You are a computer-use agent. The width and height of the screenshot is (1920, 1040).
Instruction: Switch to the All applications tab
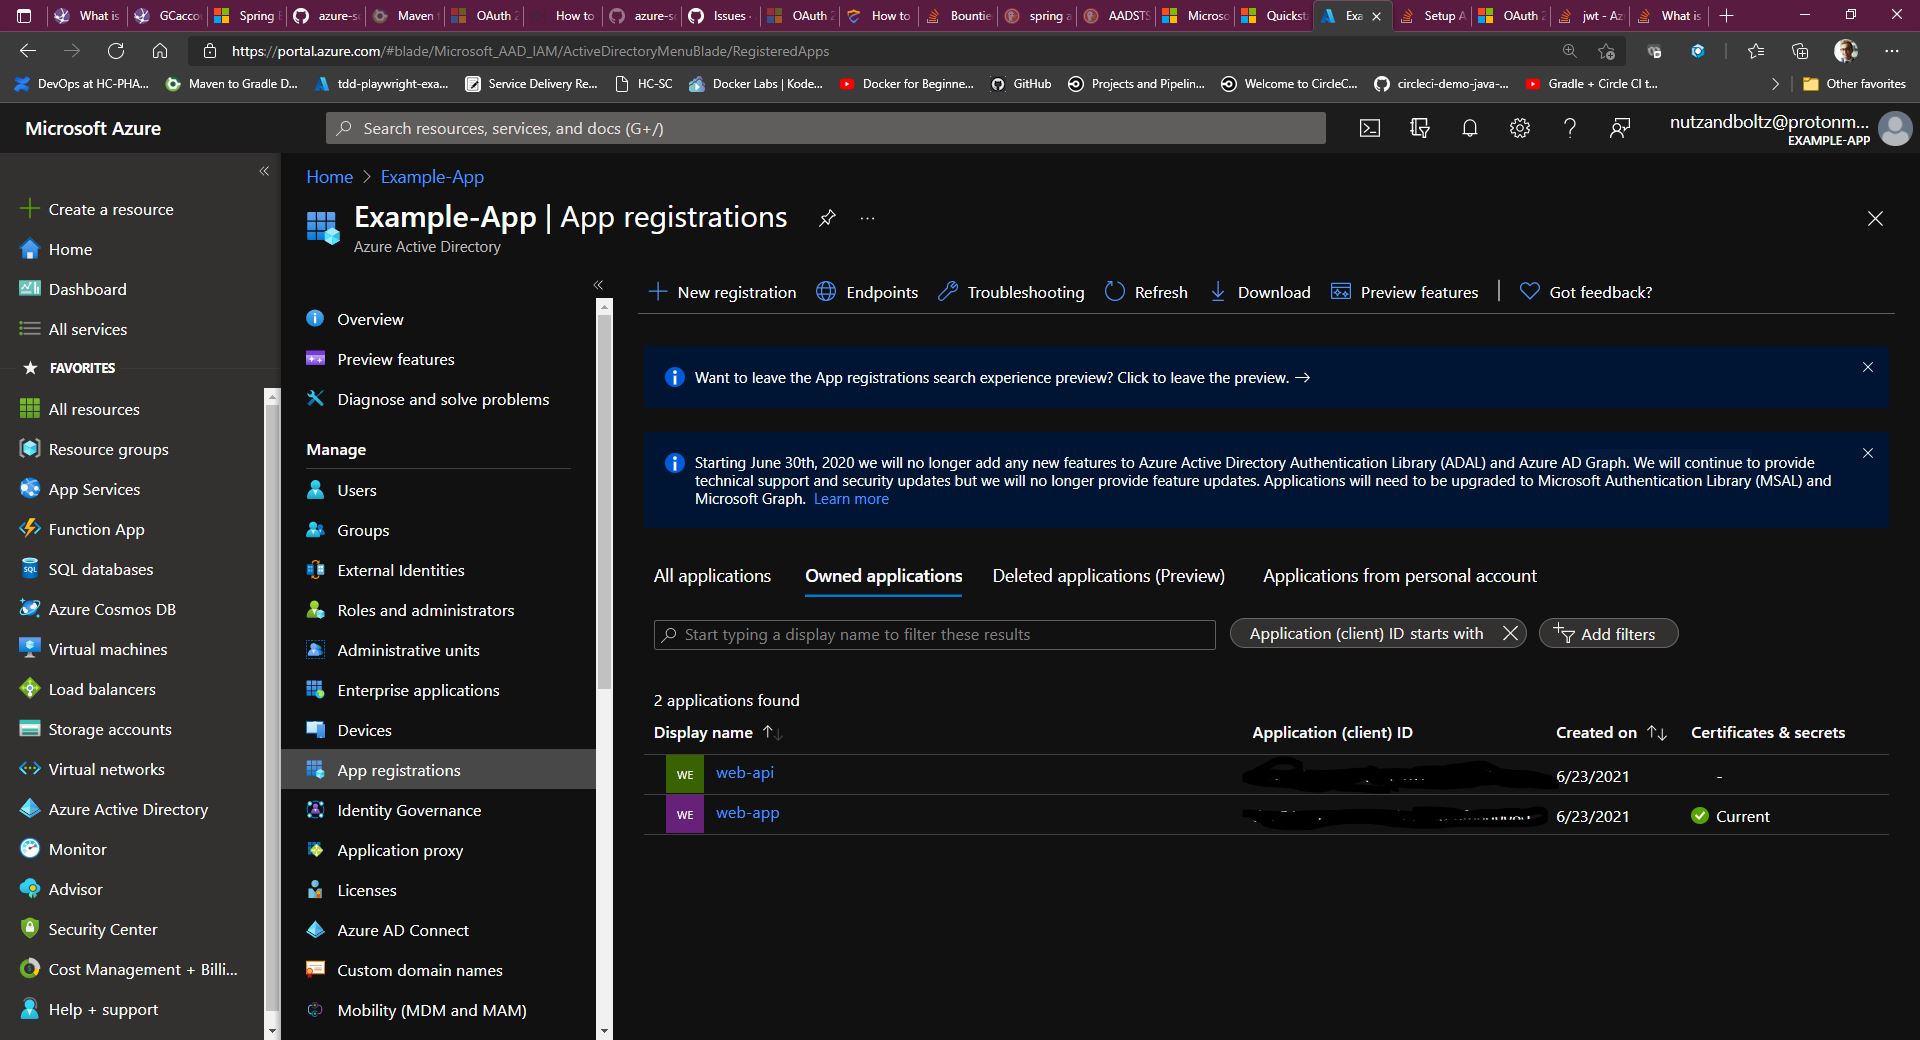(x=711, y=575)
